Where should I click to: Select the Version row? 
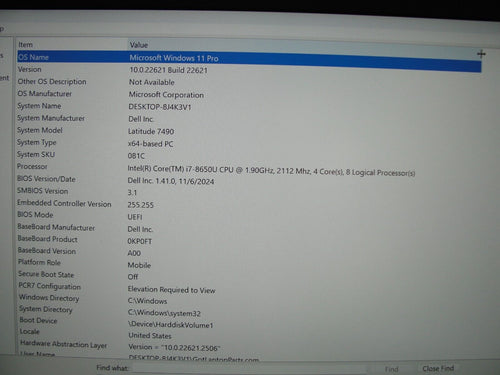click(249, 71)
